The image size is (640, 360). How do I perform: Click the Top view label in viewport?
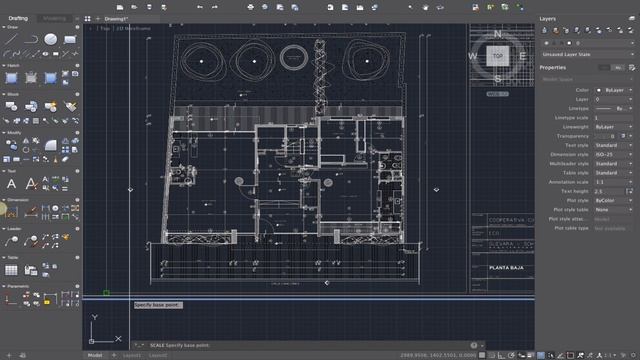click(x=105, y=29)
